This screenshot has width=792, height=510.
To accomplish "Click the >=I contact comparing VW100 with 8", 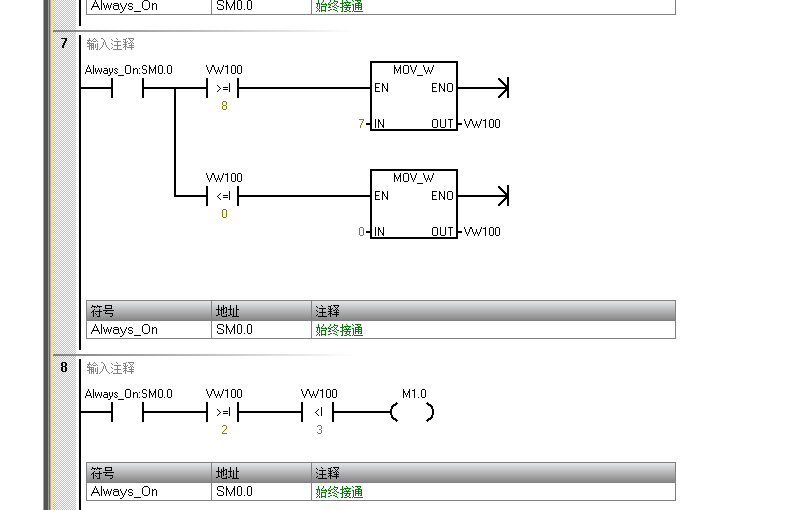I will pos(223,88).
